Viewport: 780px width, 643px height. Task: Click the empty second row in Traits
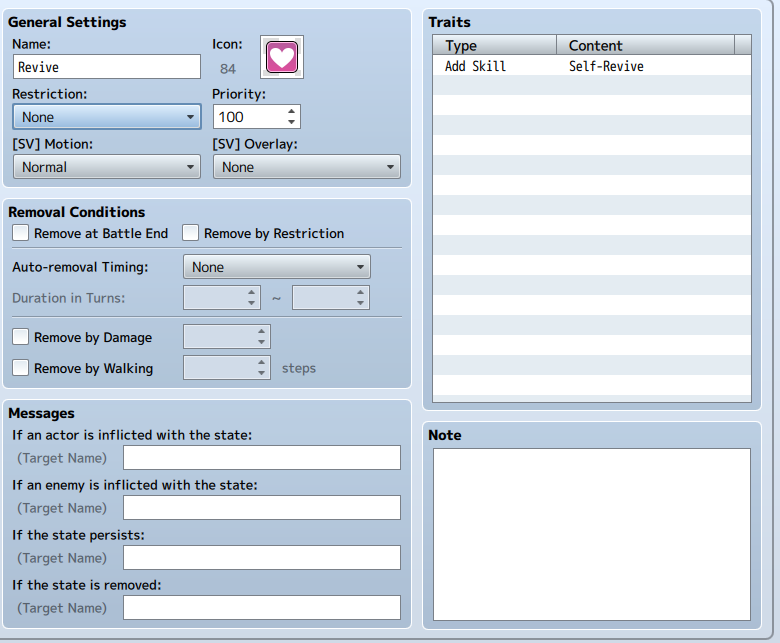tap(591, 86)
